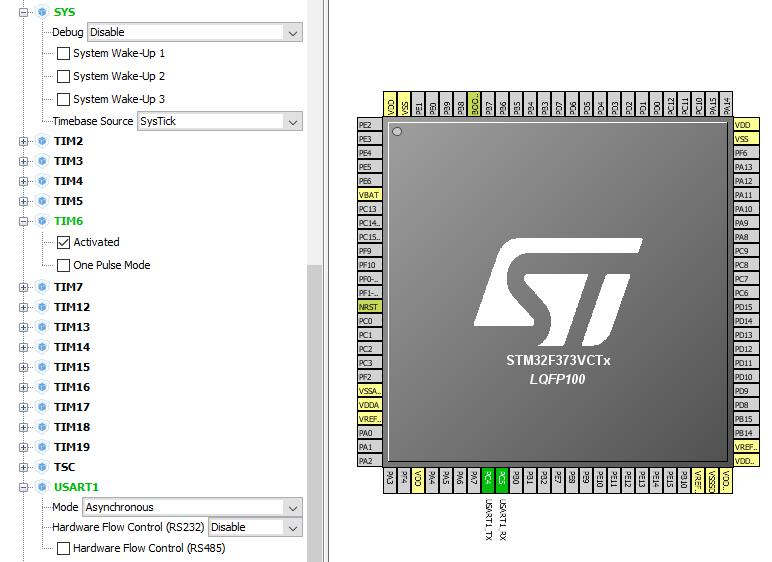Enable System Wake-Up 3 checkbox
This screenshot has width=772, height=562.
63,99
